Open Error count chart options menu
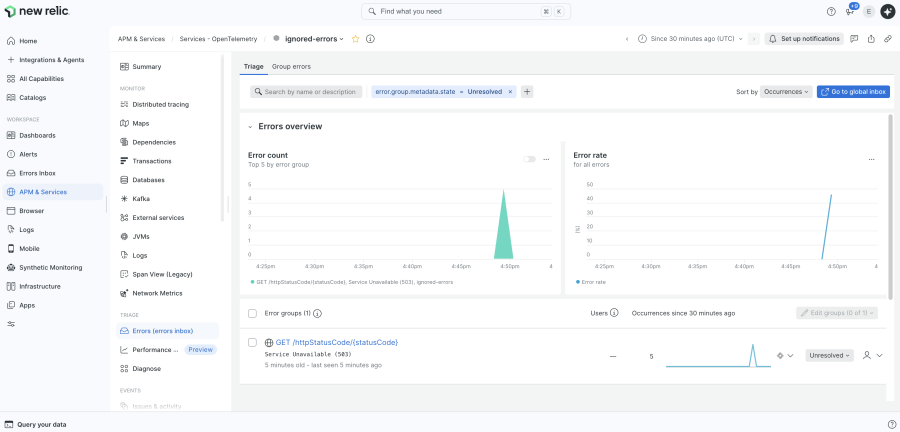Screen dimensions: 900x432 pos(546,159)
